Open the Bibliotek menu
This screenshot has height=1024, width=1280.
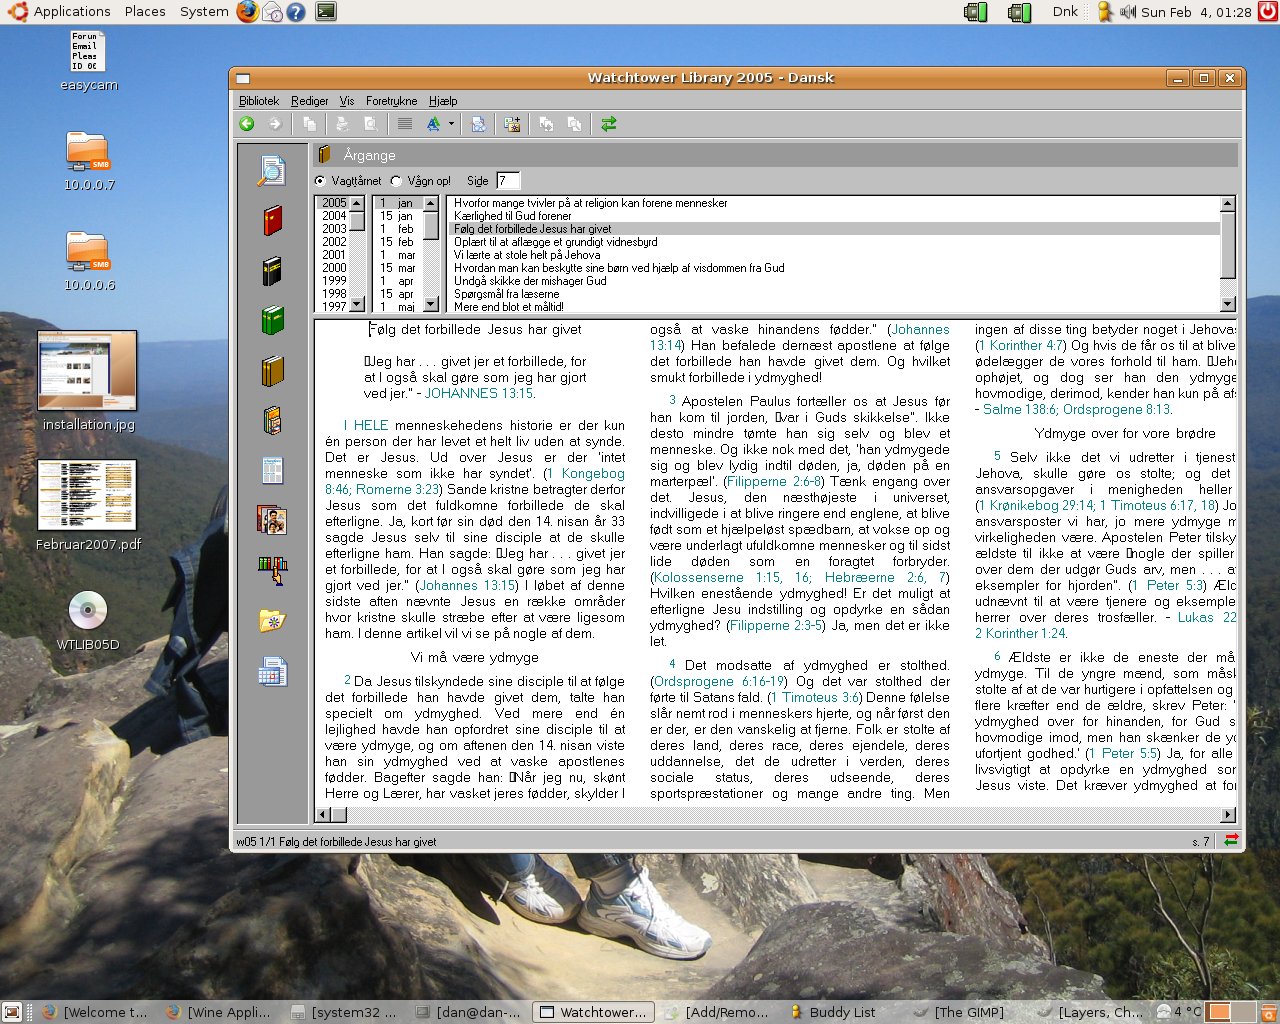point(259,101)
